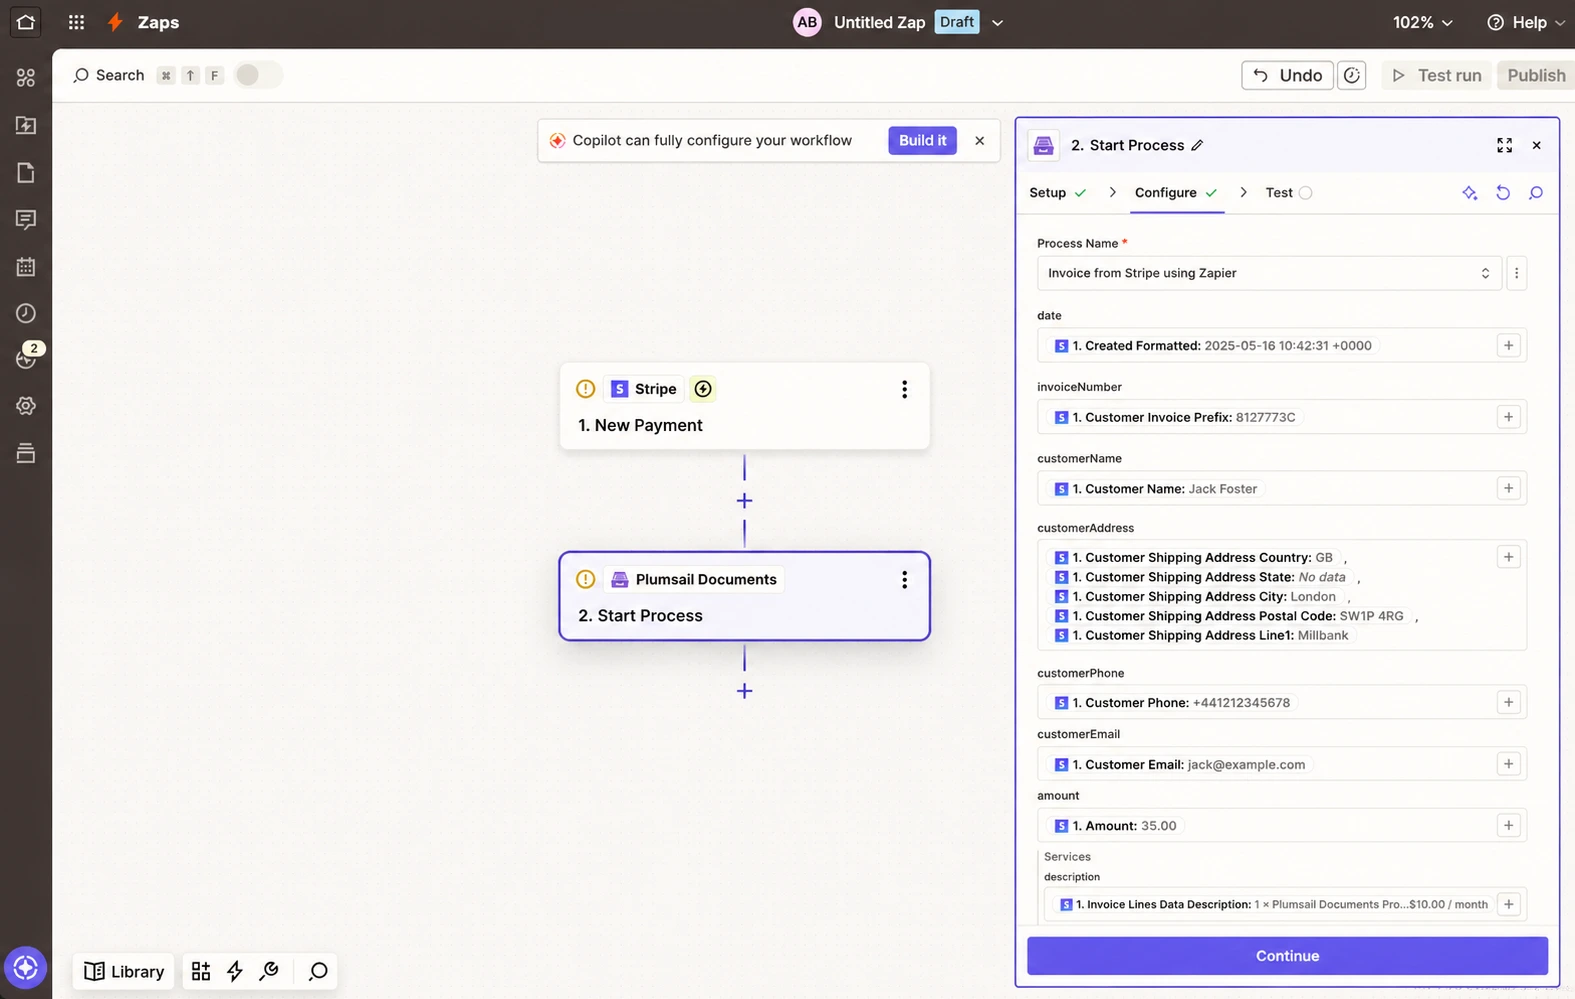Open Process Name three-dot options
This screenshot has width=1575, height=999.
pos(1517,273)
